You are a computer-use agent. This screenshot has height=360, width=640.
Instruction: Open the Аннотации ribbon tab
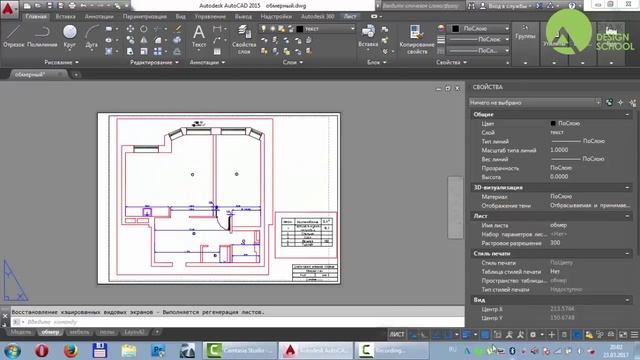click(99, 17)
